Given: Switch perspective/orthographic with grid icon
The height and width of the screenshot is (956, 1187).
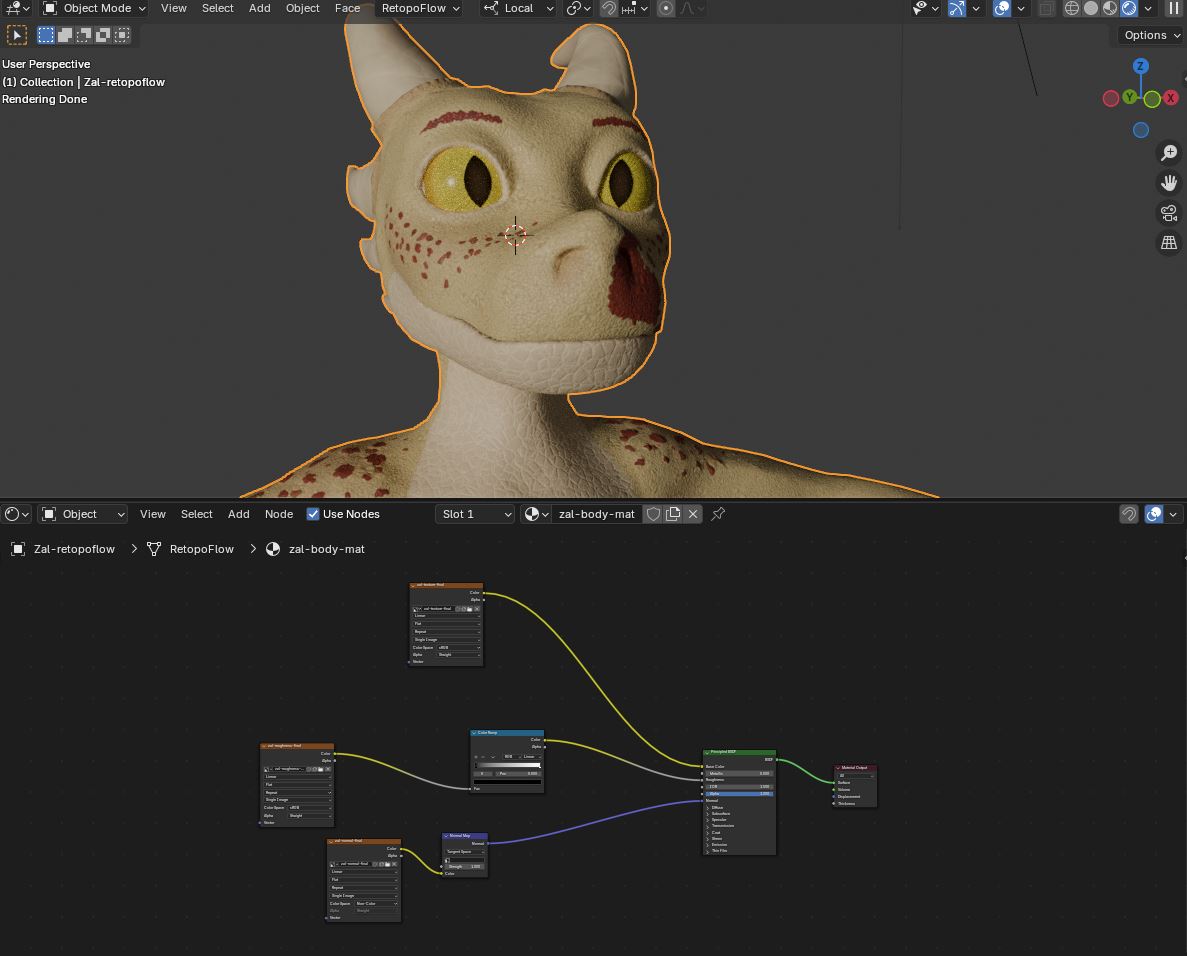Looking at the screenshot, I should (x=1168, y=243).
